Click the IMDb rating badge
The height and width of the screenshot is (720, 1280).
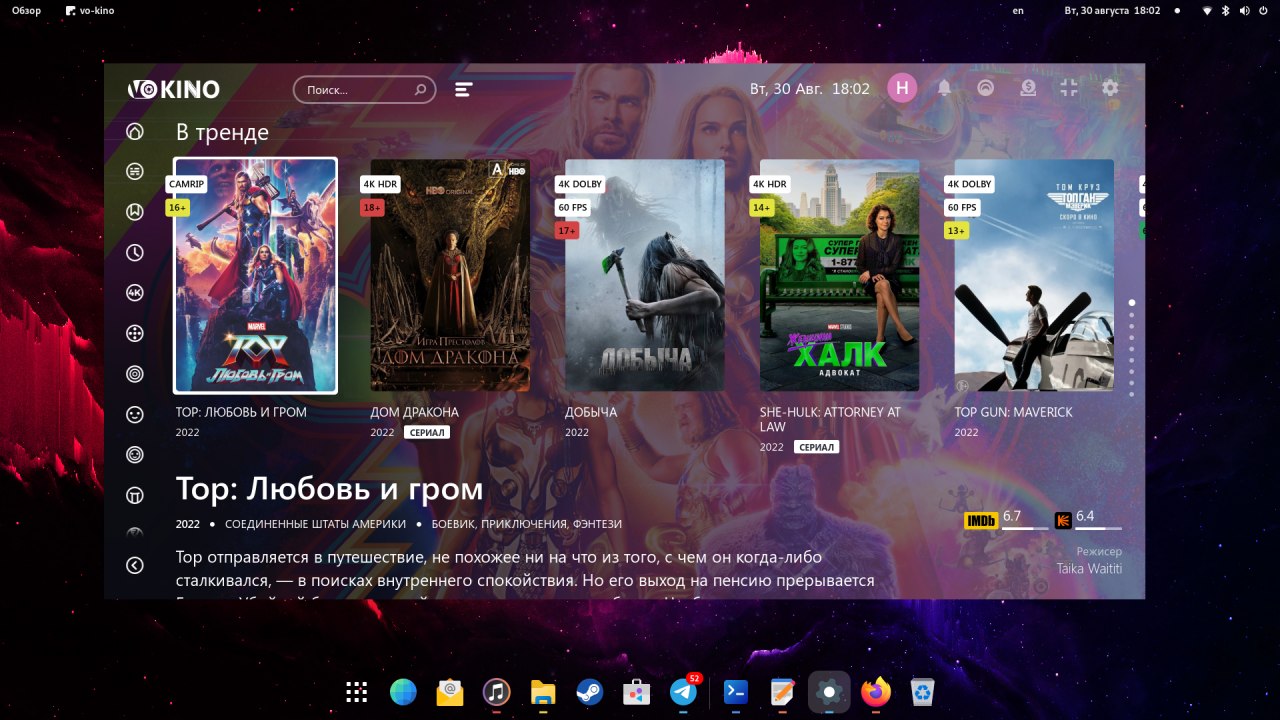tap(981, 520)
